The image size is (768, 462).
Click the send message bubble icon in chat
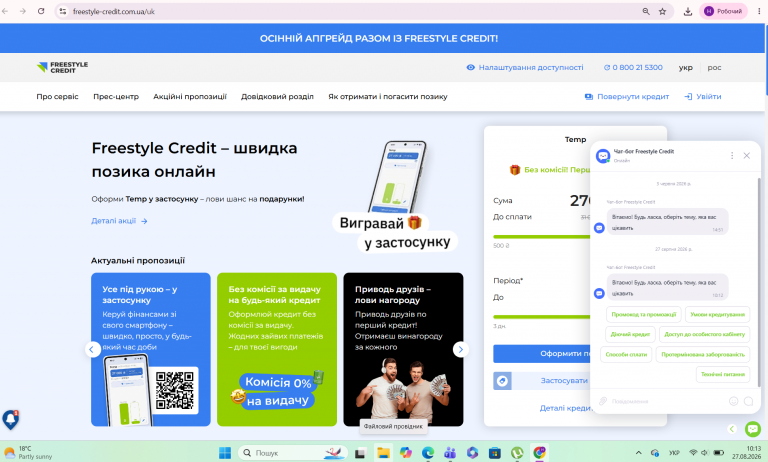tap(748, 401)
